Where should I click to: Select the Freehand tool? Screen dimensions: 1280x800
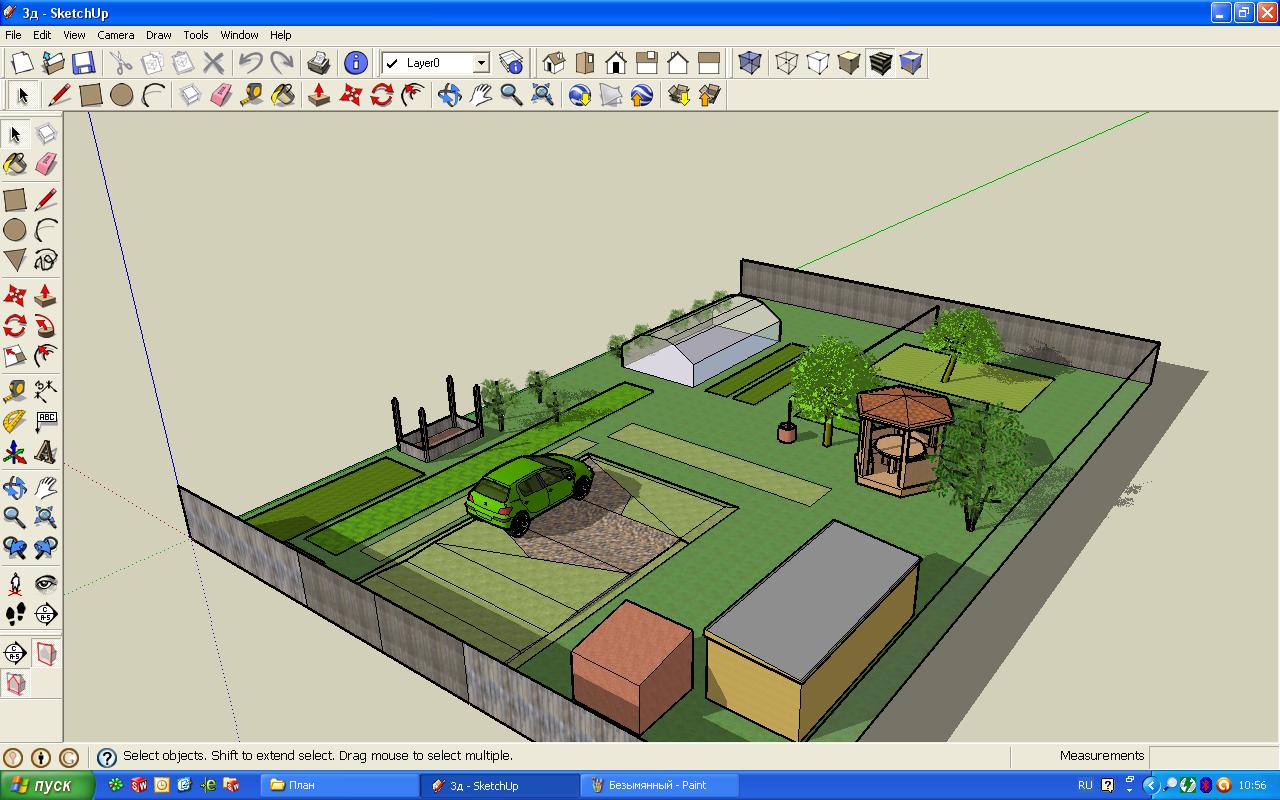(45, 260)
